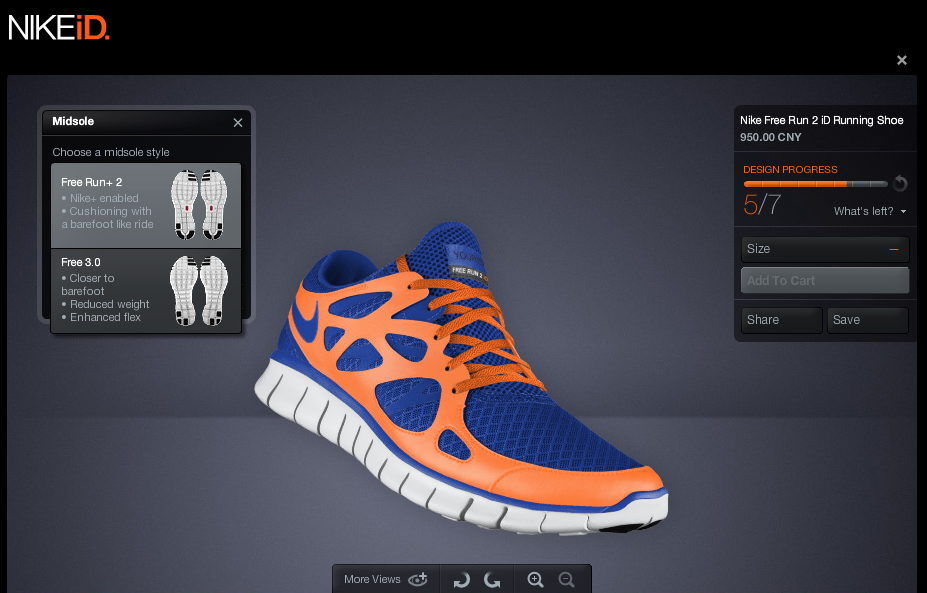Click the Free 3.0 sole thumbnail

click(199, 290)
